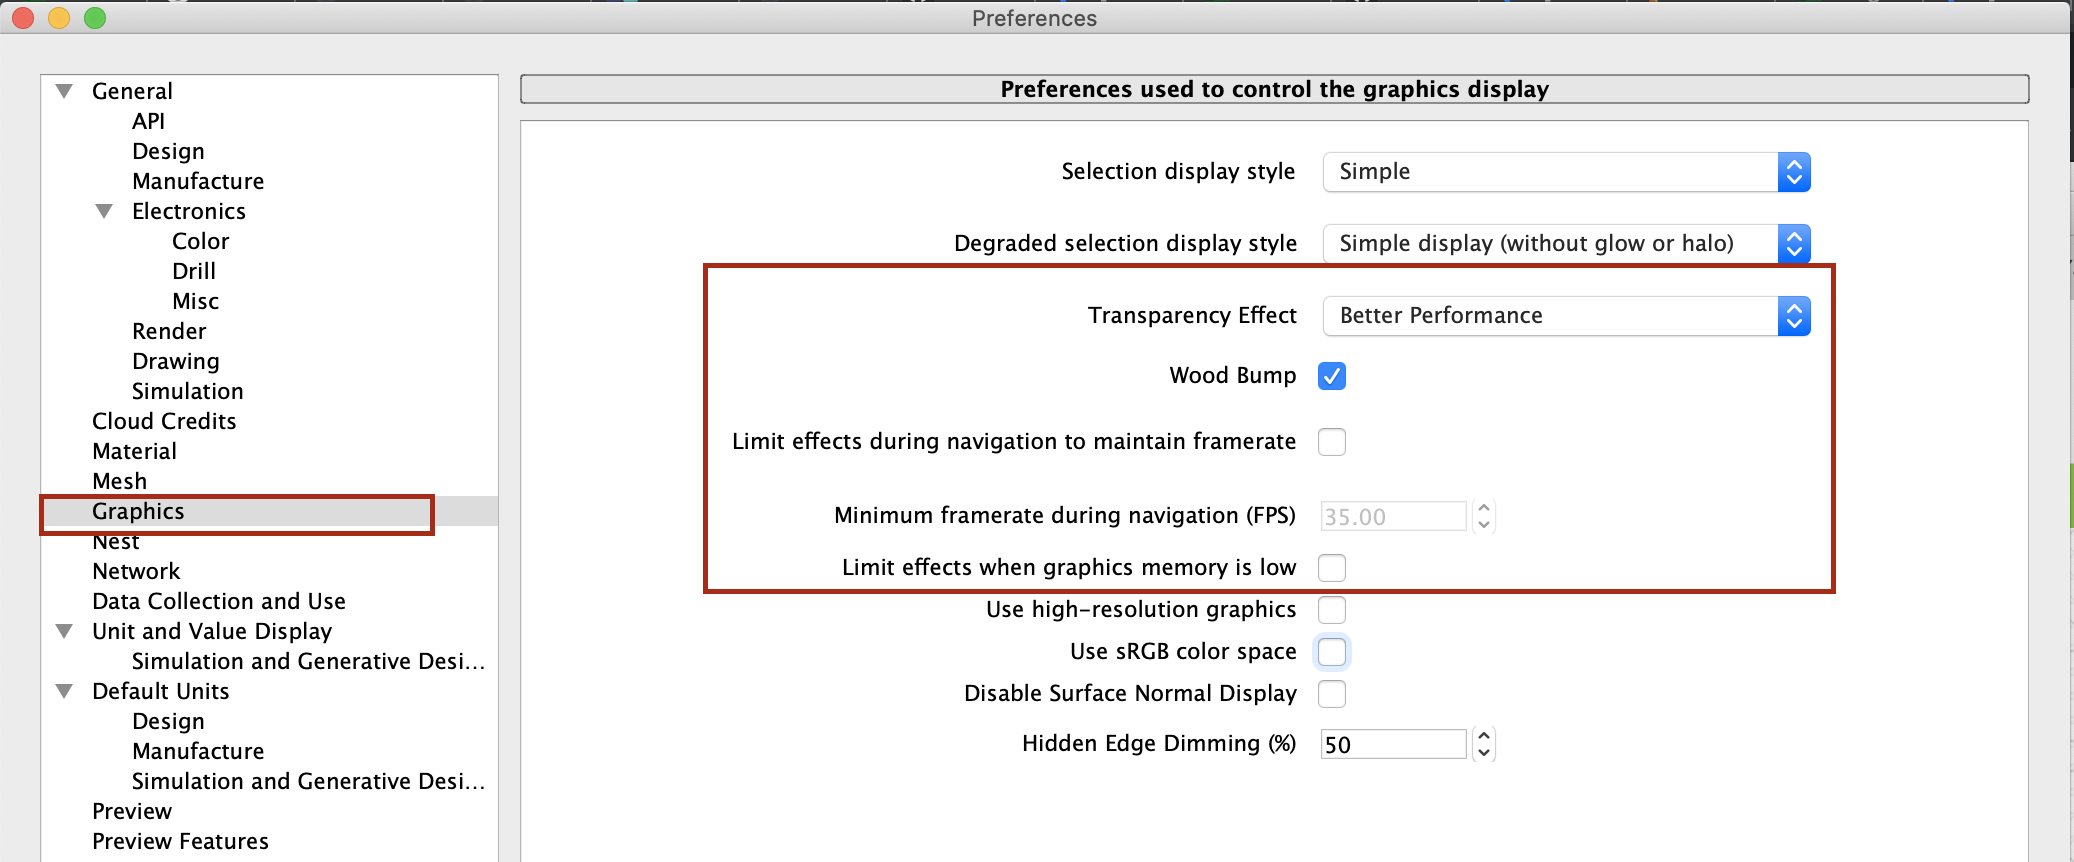
Task: Enable limit effects during navigation checkbox
Action: coord(1332,442)
